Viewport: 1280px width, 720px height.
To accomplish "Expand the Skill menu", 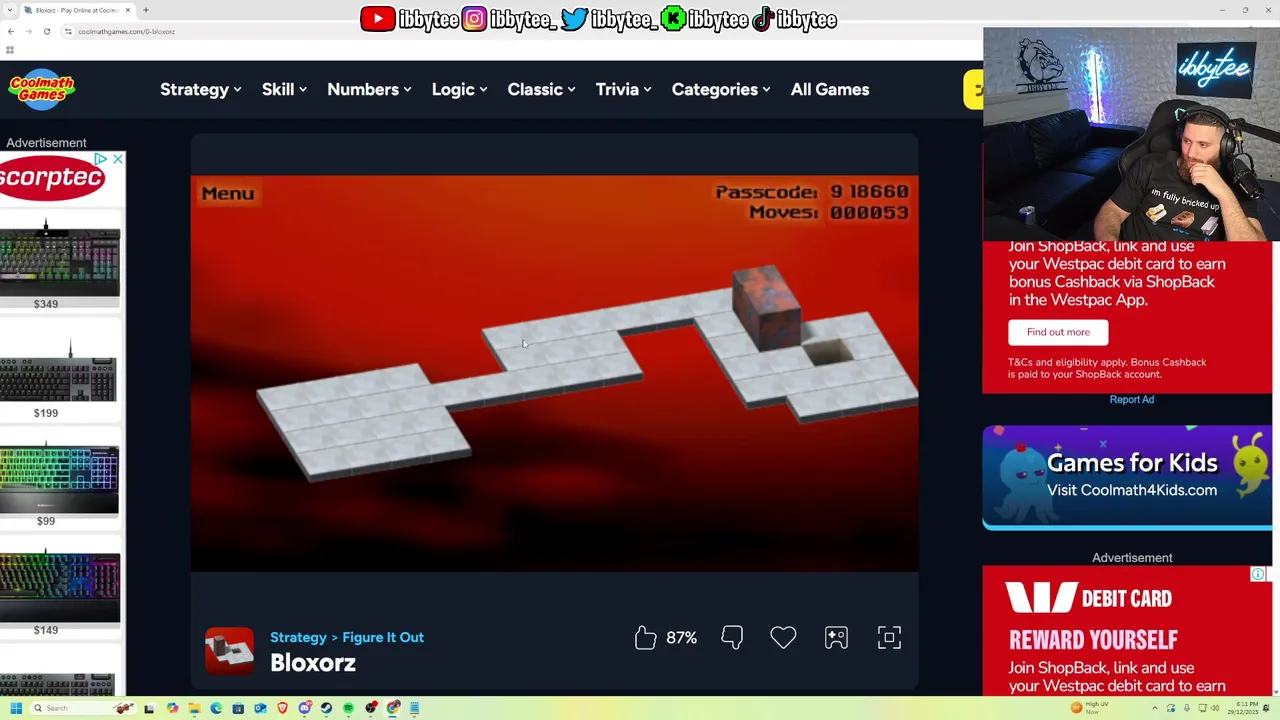I will 284,89.
